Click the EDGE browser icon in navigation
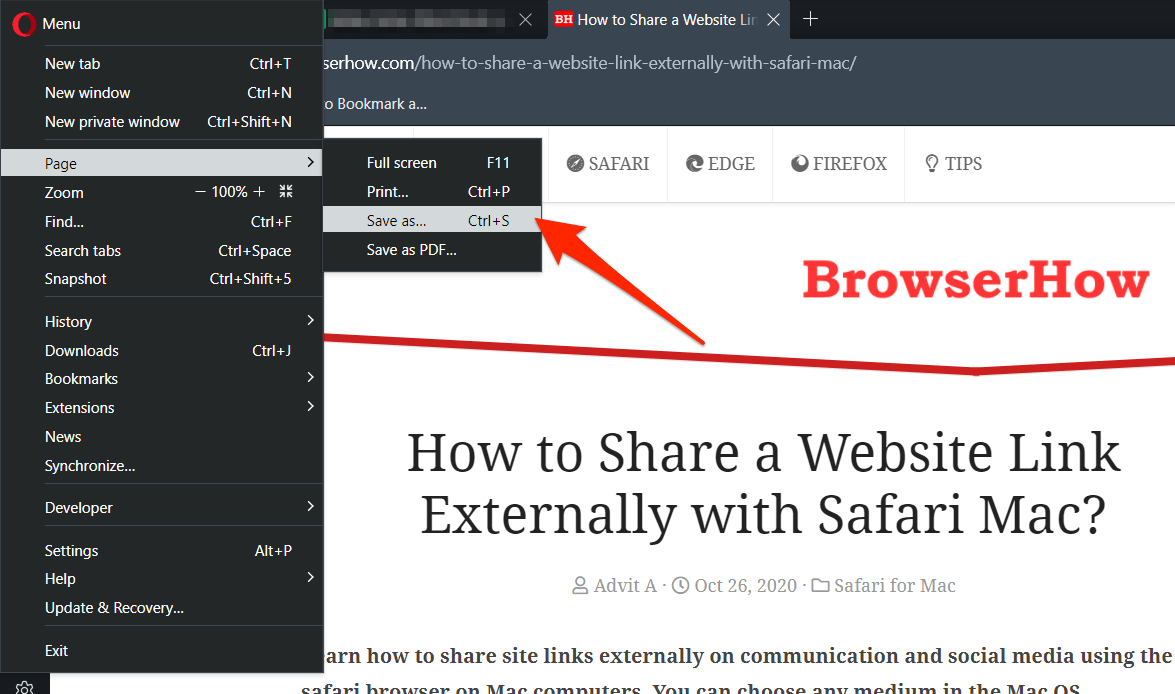The image size is (1175, 694). click(x=695, y=163)
